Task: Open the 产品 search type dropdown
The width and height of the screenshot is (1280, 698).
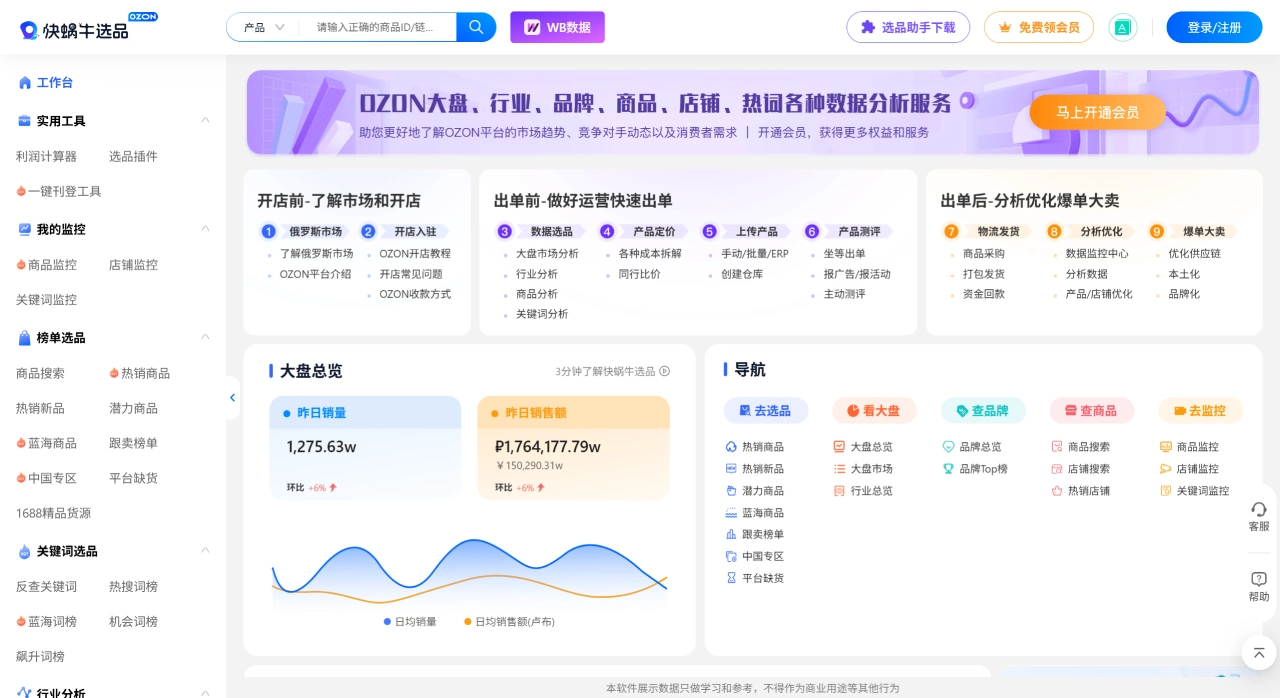Action: click(x=263, y=27)
